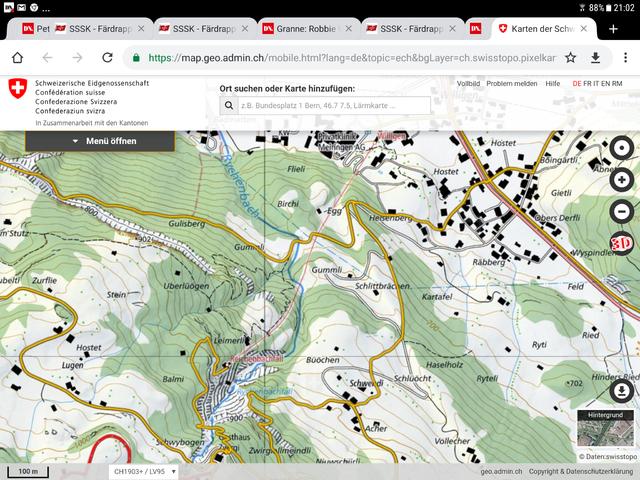Click the 'Problem melden' link
Screen dimensions: 640x480
[511, 84]
